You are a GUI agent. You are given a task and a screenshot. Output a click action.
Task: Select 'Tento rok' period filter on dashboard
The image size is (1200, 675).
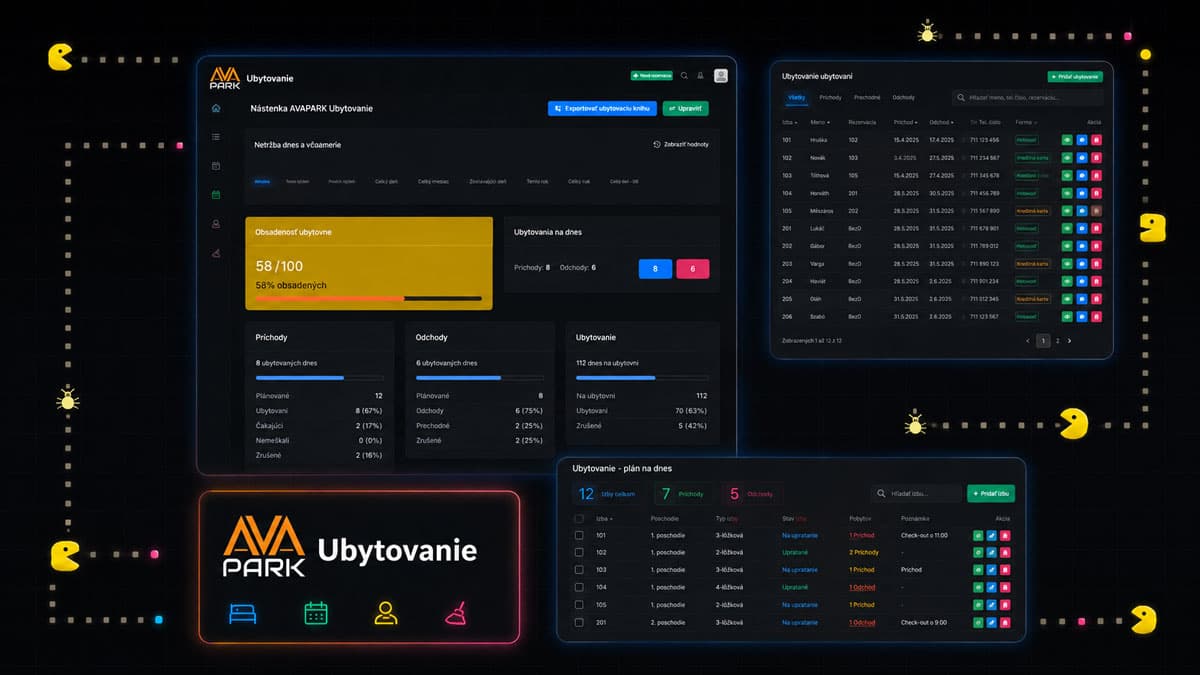[537, 181]
